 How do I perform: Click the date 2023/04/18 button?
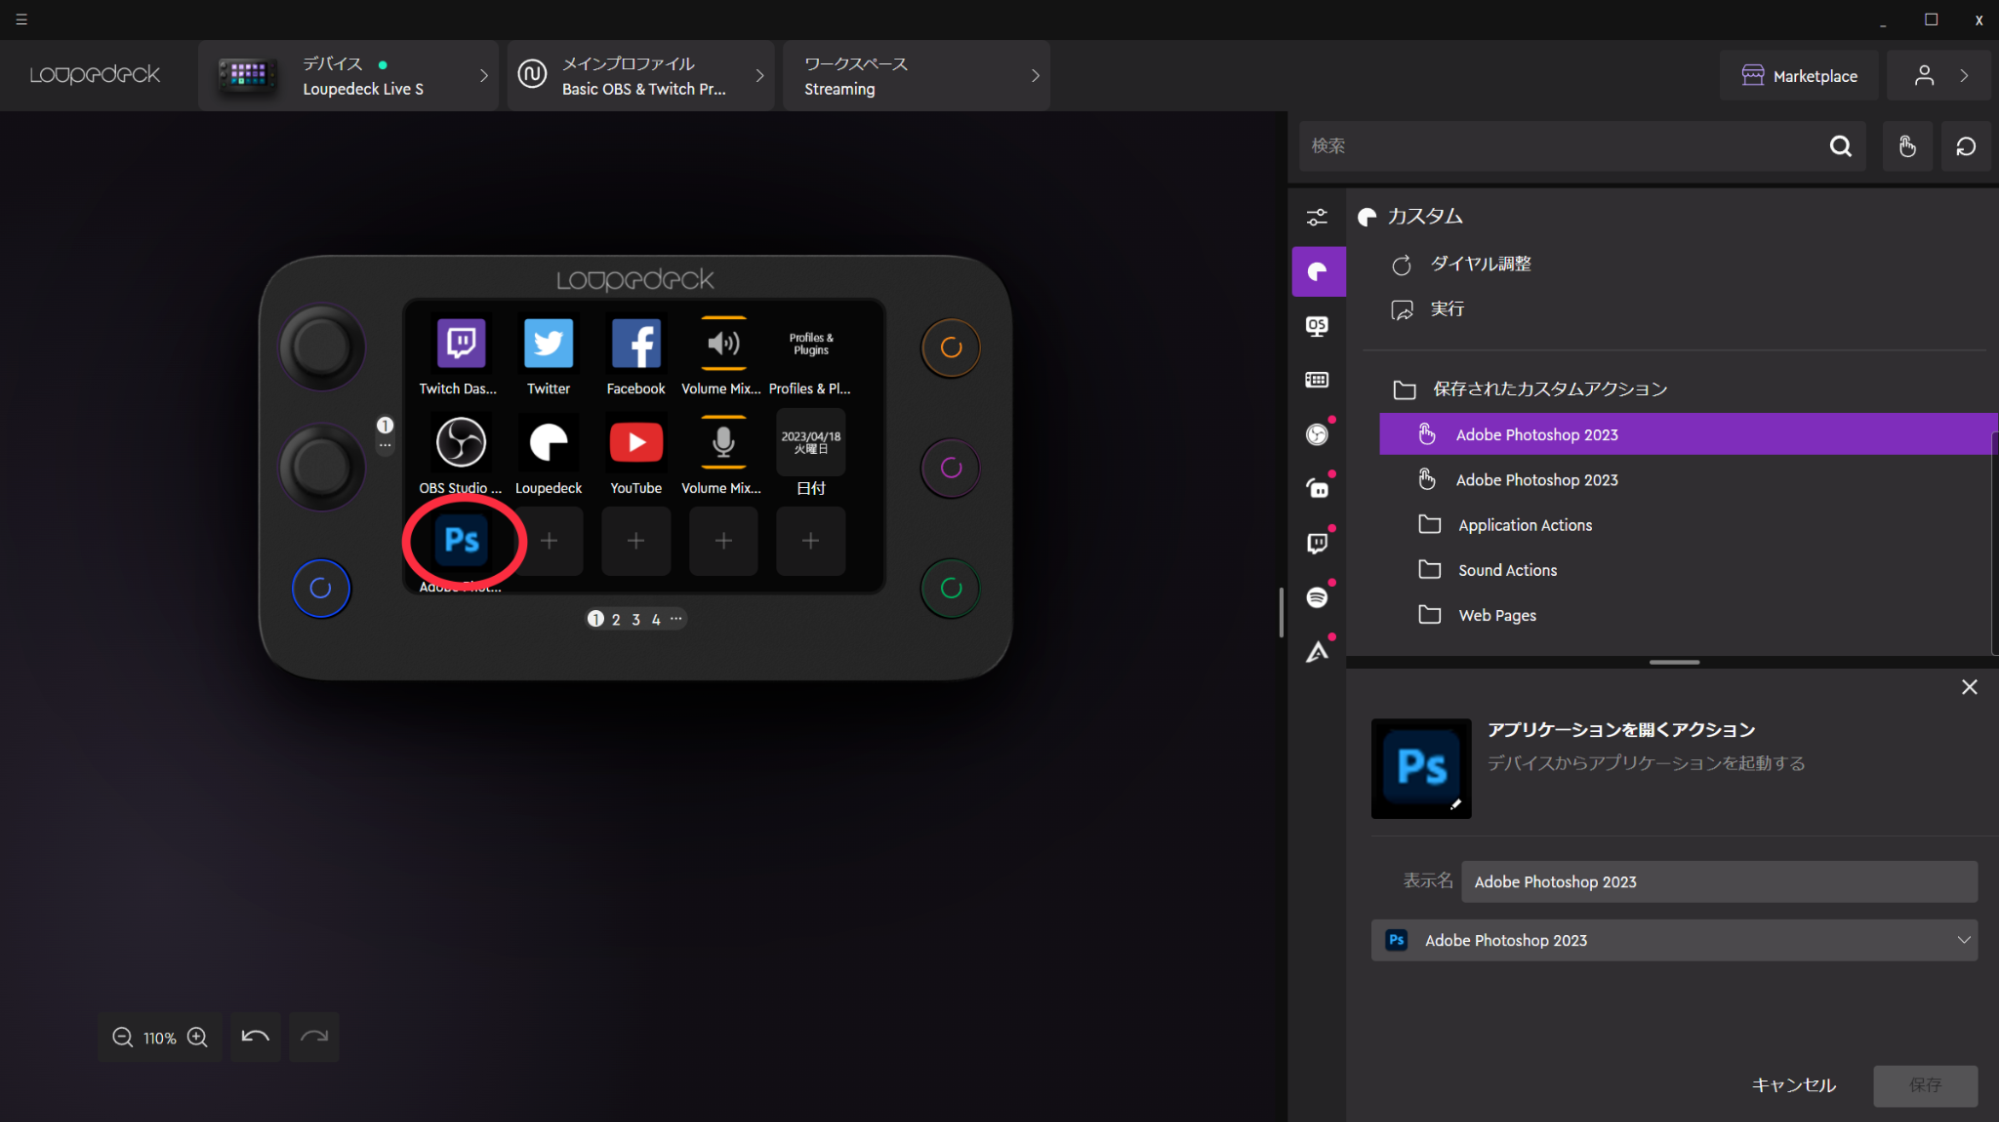click(x=811, y=443)
